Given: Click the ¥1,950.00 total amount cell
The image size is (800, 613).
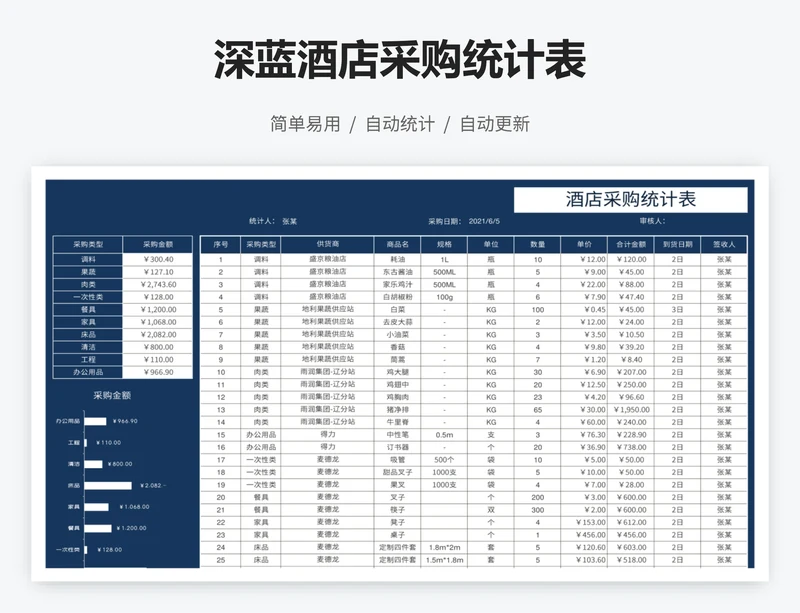Looking at the screenshot, I should tap(631, 410).
